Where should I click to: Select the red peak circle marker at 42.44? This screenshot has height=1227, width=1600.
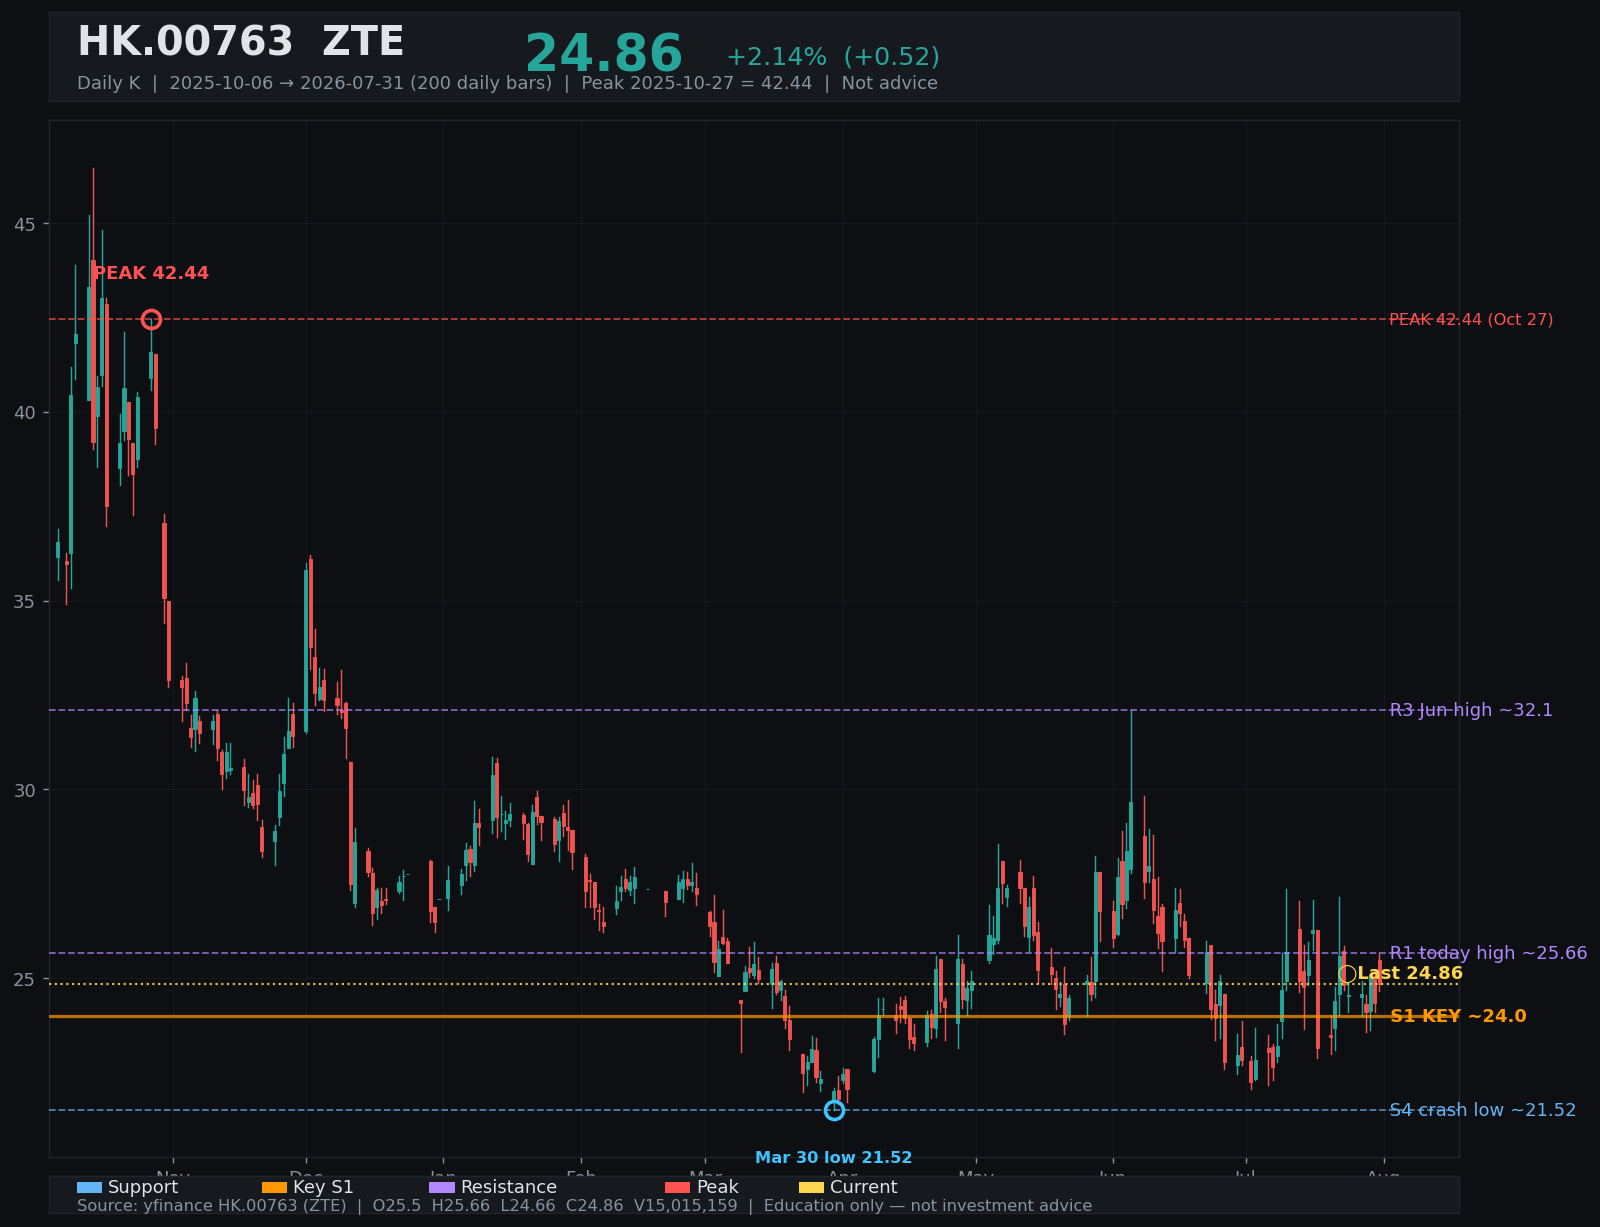151,319
